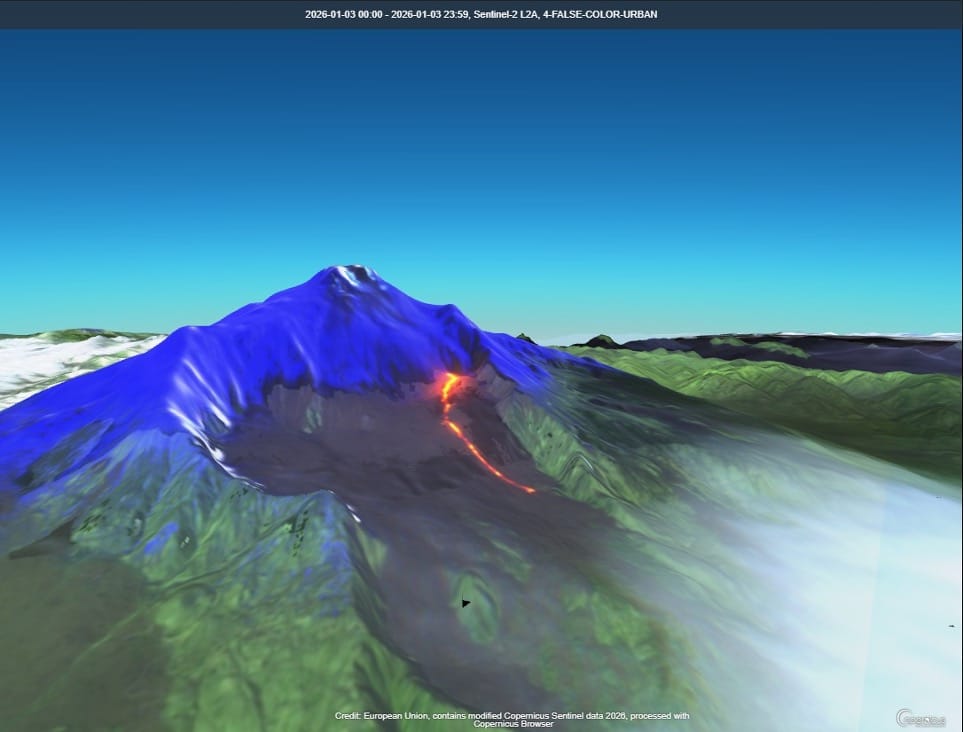
Task: Click the small dark marker near right edge
Action: point(949,626)
